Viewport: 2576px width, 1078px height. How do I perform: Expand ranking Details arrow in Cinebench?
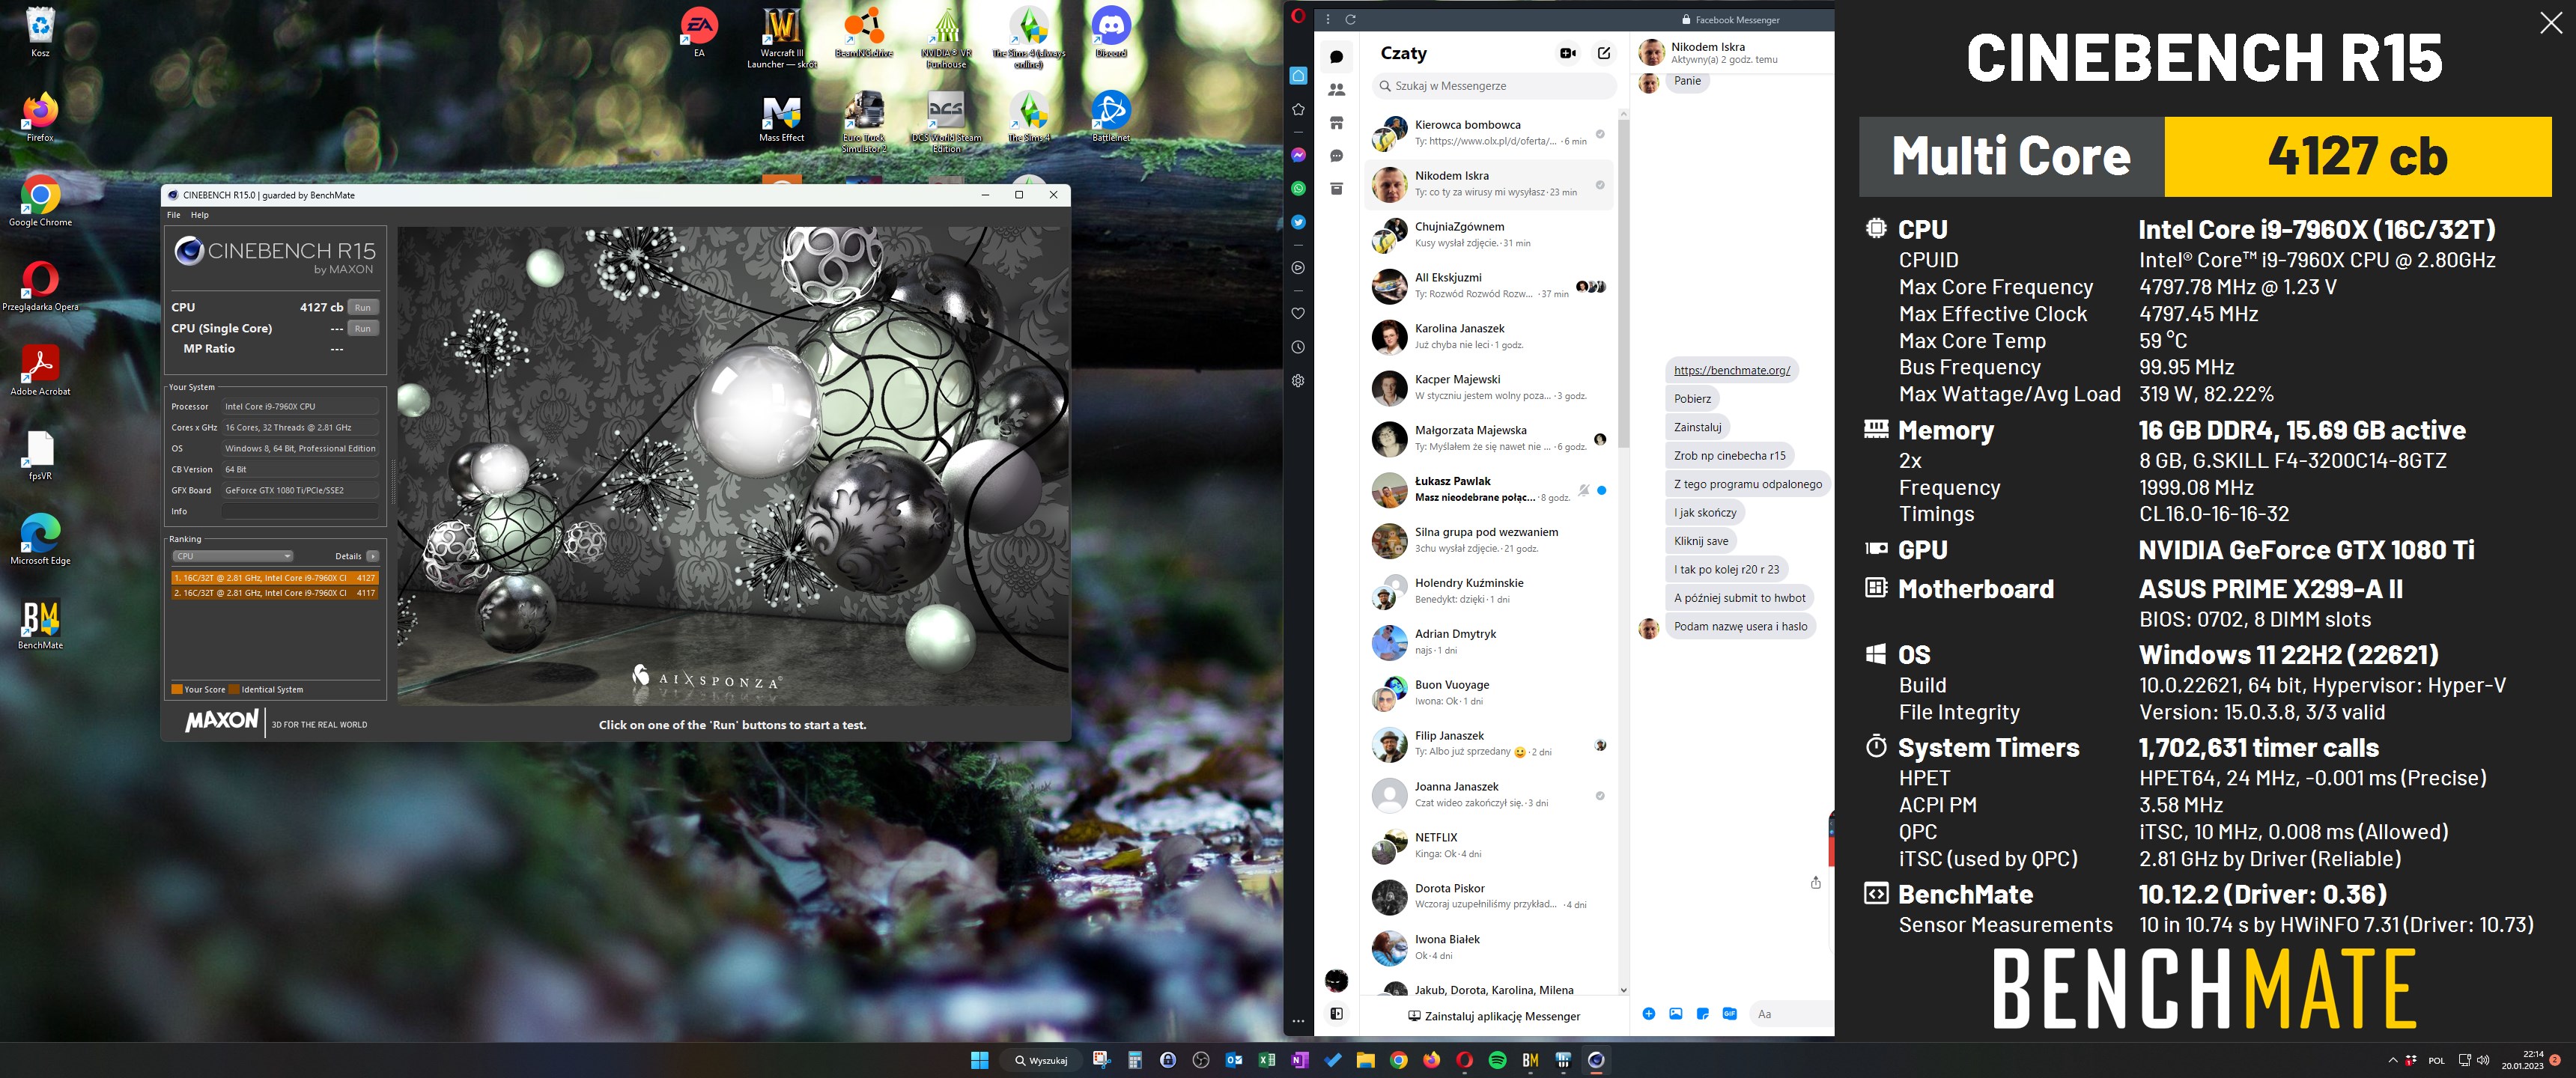pyautogui.click(x=372, y=556)
